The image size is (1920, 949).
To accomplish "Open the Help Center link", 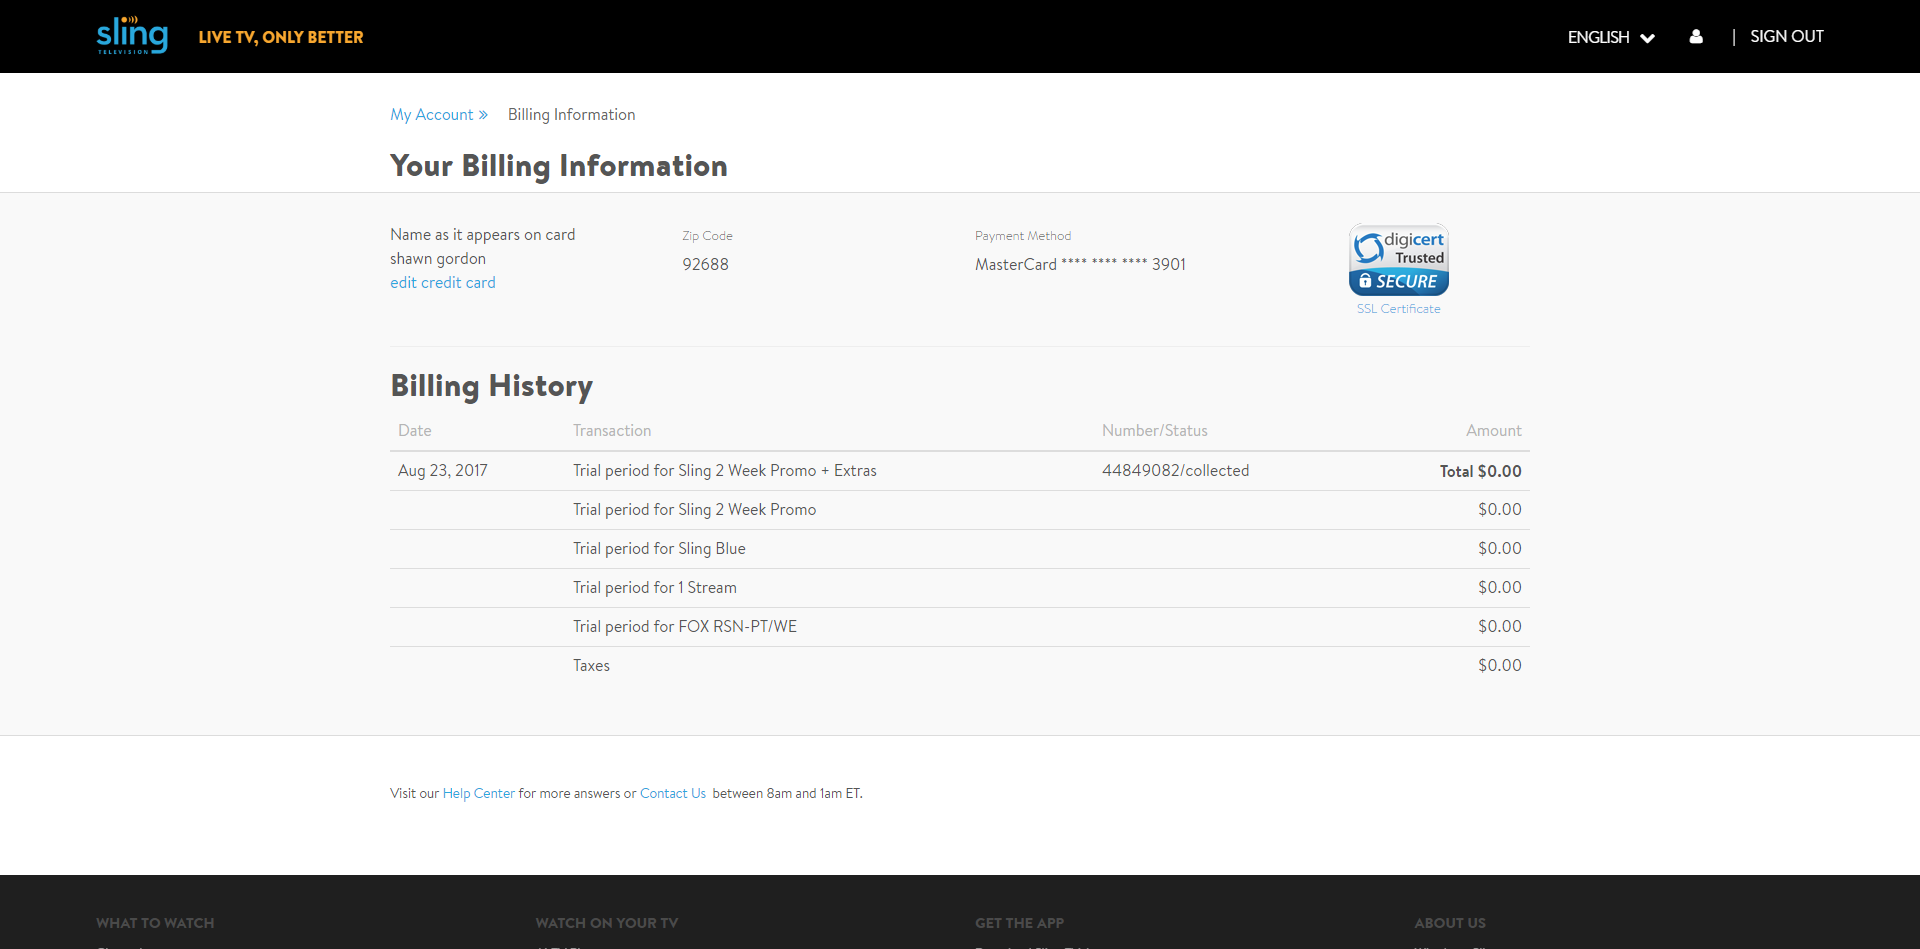I will point(478,793).
